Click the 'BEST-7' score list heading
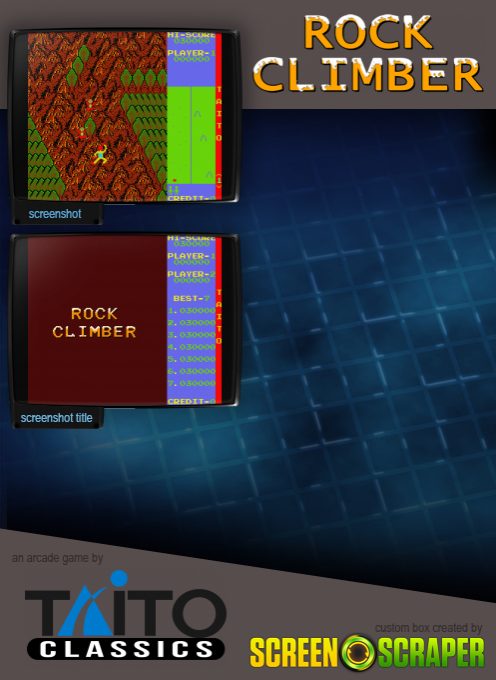The image size is (496, 680). point(191,298)
